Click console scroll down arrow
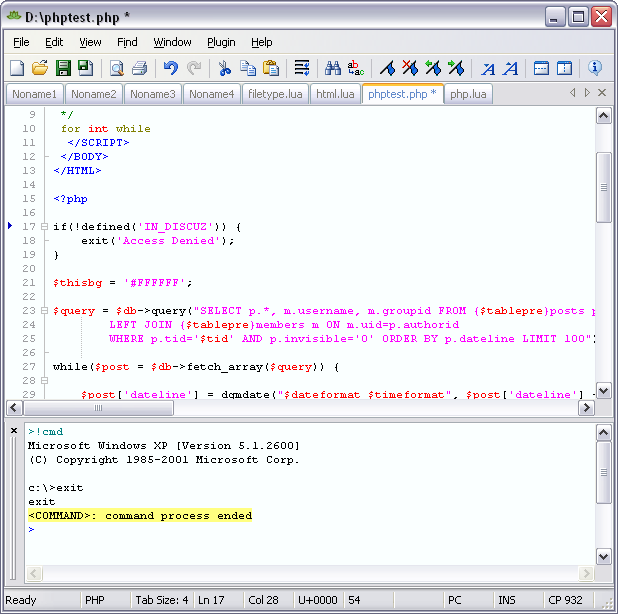618x614 pixels. point(603,557)
